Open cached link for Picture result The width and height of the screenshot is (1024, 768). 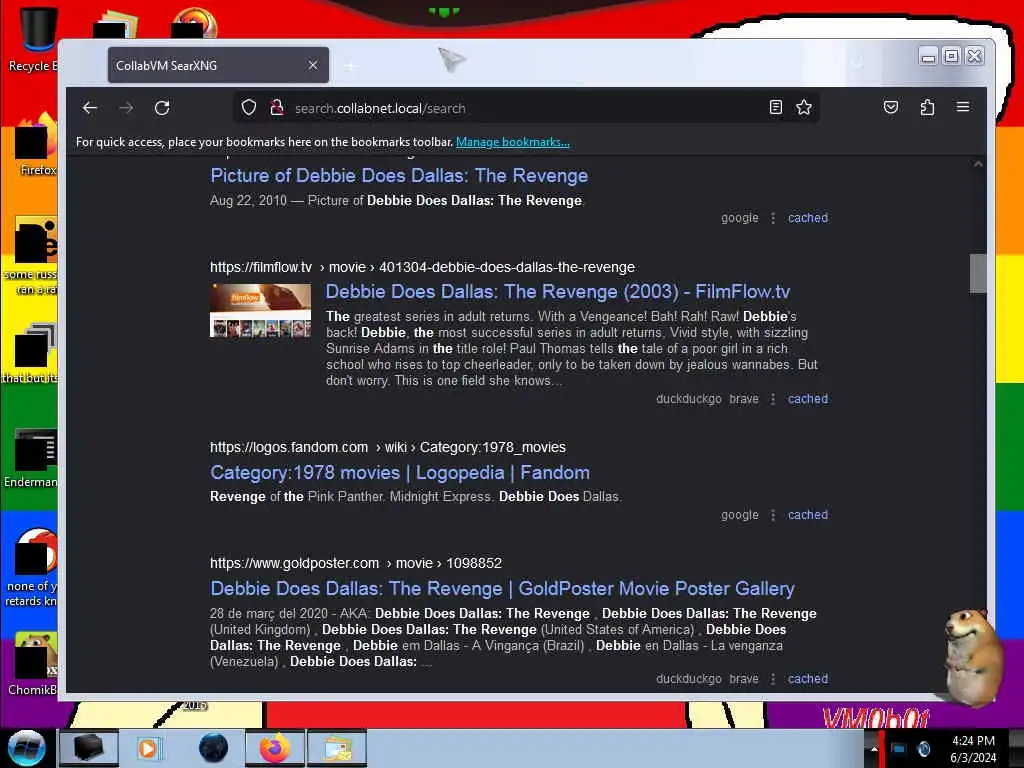(808, 218)
